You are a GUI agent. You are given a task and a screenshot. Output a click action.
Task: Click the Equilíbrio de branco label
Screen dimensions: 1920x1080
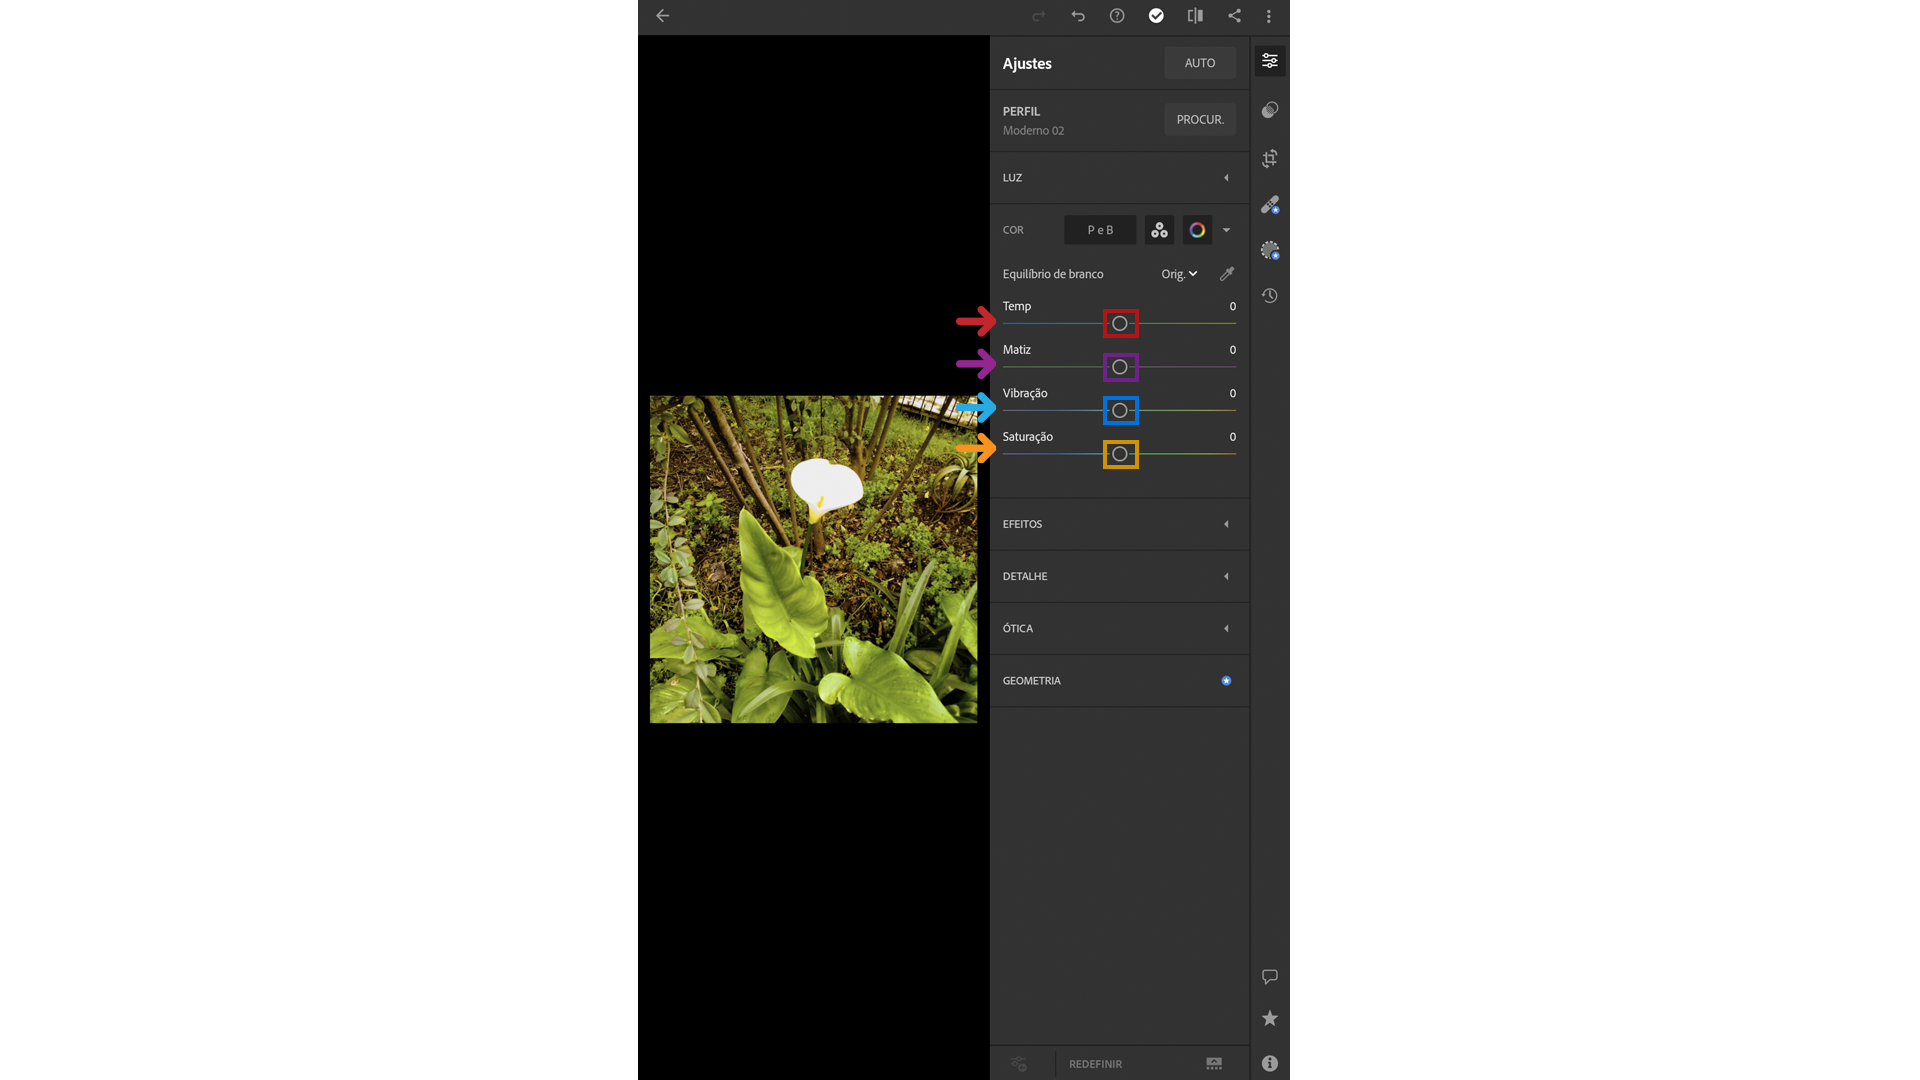pos(1053,274)
